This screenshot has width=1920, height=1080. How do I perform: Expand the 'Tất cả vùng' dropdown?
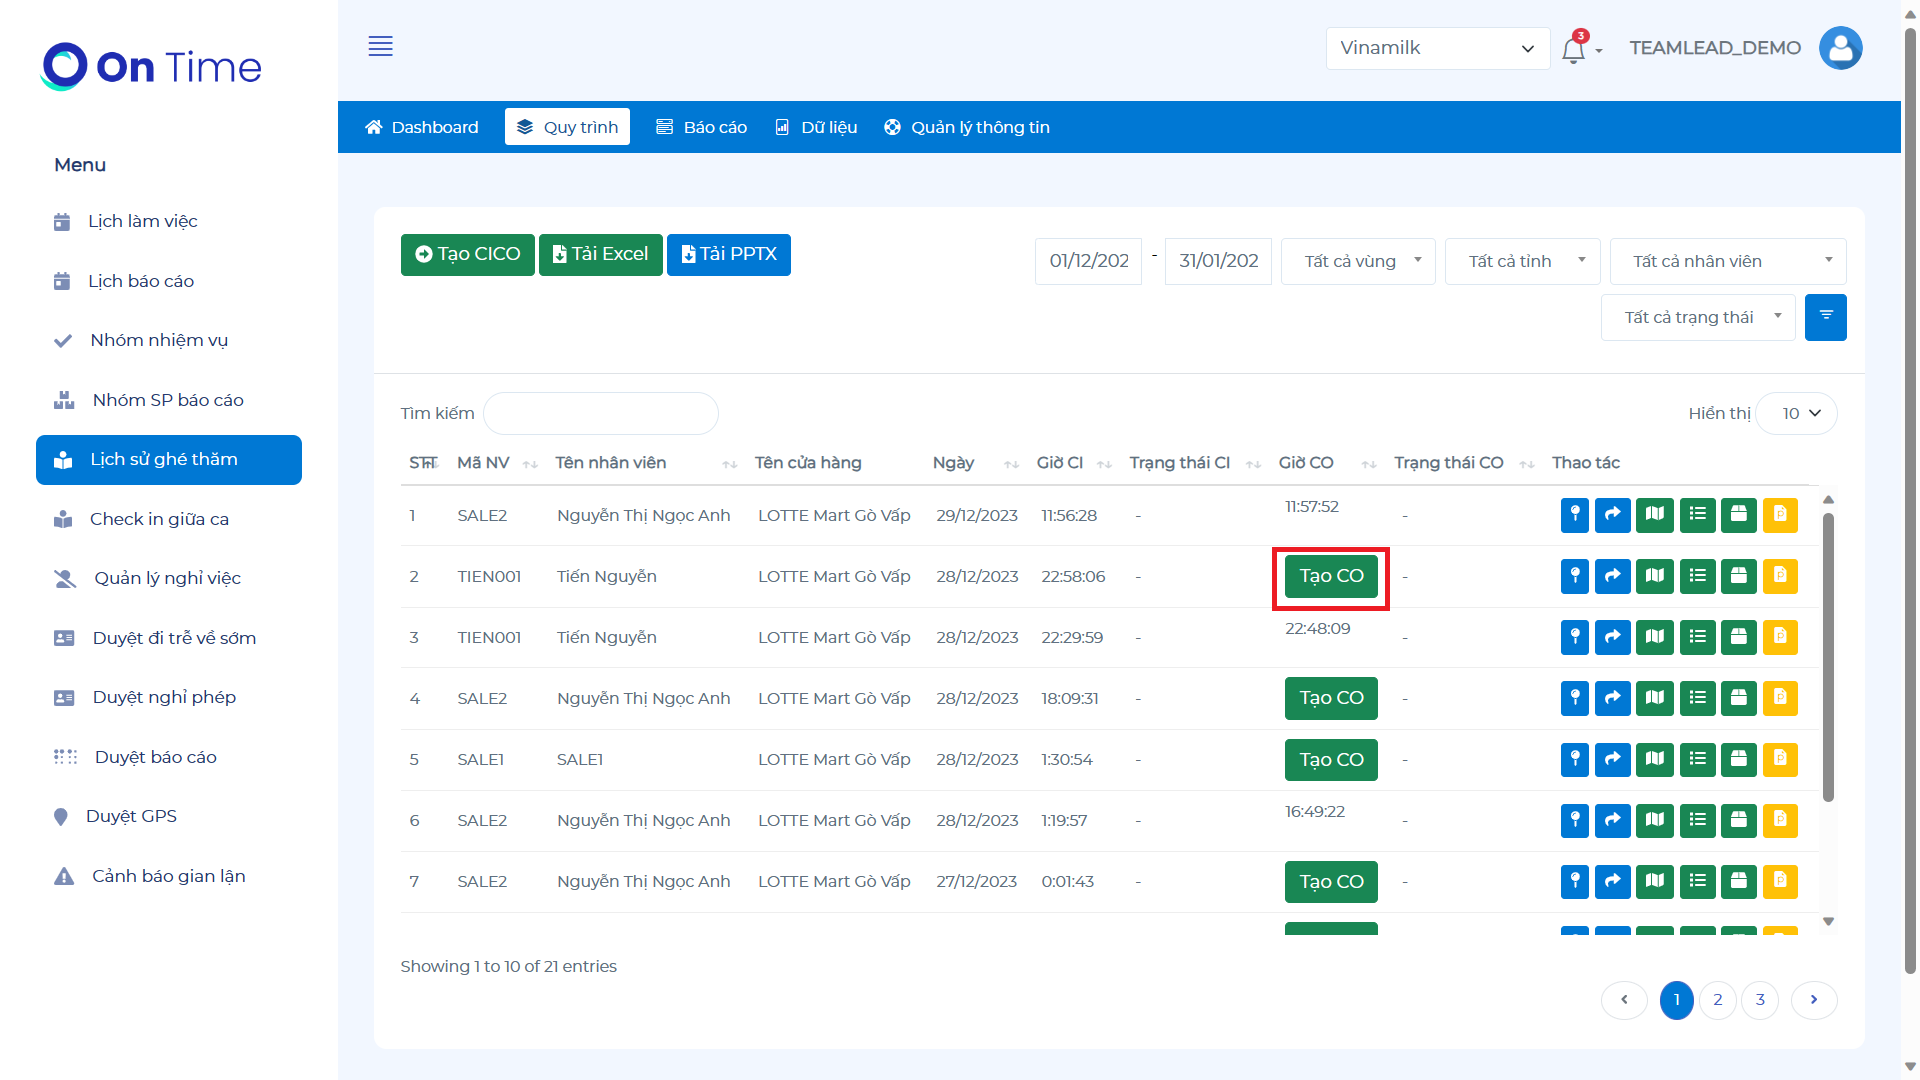click(x=1358, y=261)
